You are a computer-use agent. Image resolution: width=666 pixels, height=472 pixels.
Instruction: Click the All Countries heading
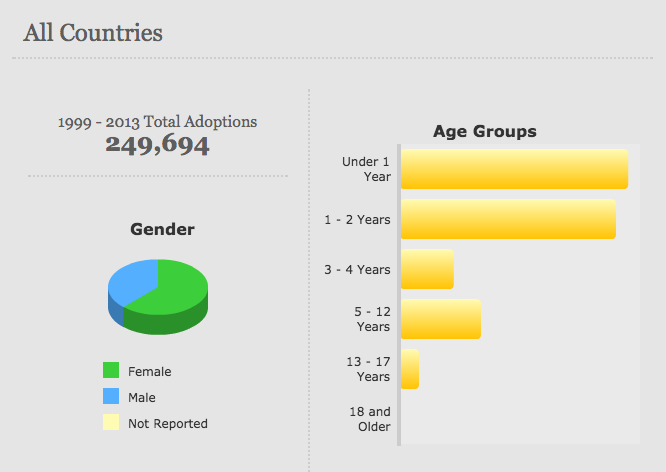93,33
